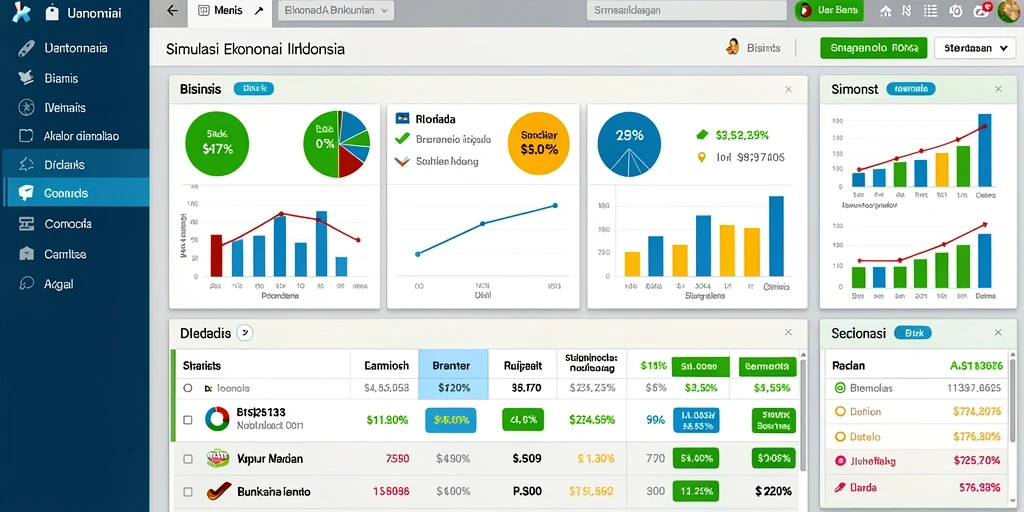Switch to the Menis tab
The image size is (1024, 512).
click(x=230, y=11)
